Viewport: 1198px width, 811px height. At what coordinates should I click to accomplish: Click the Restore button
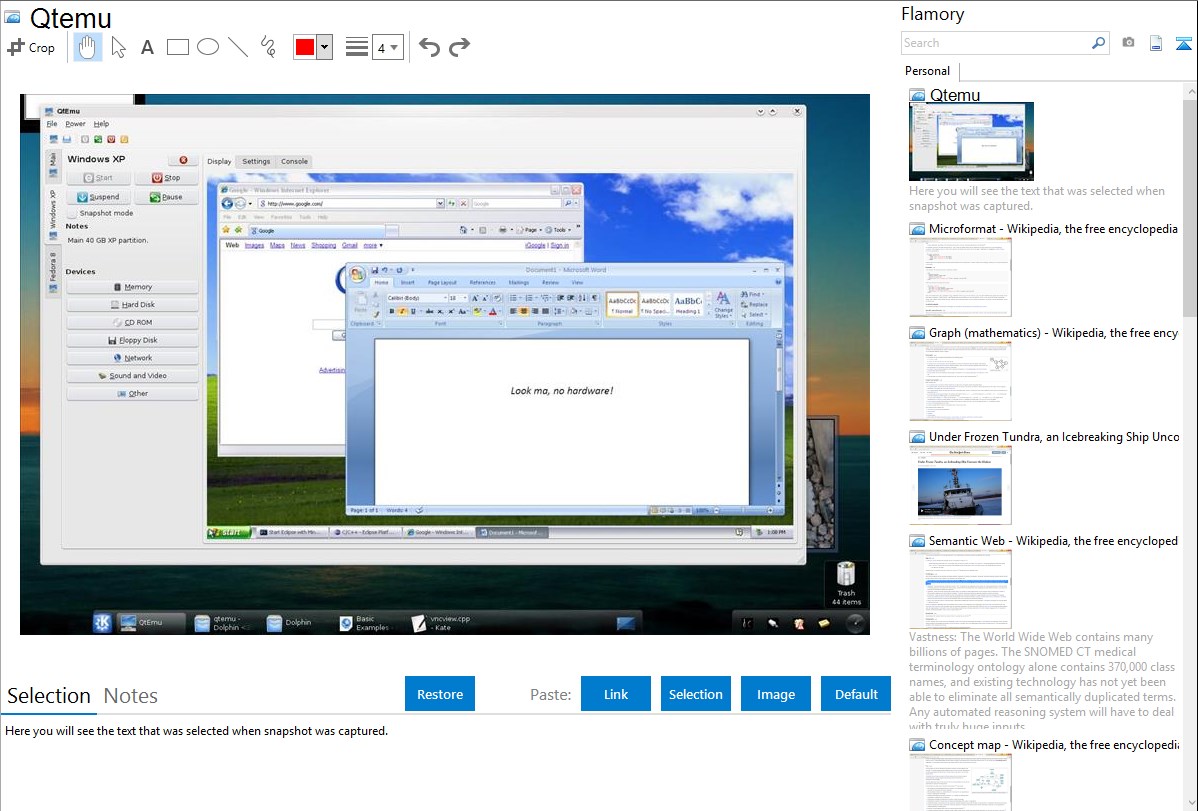tap(440, 694)
